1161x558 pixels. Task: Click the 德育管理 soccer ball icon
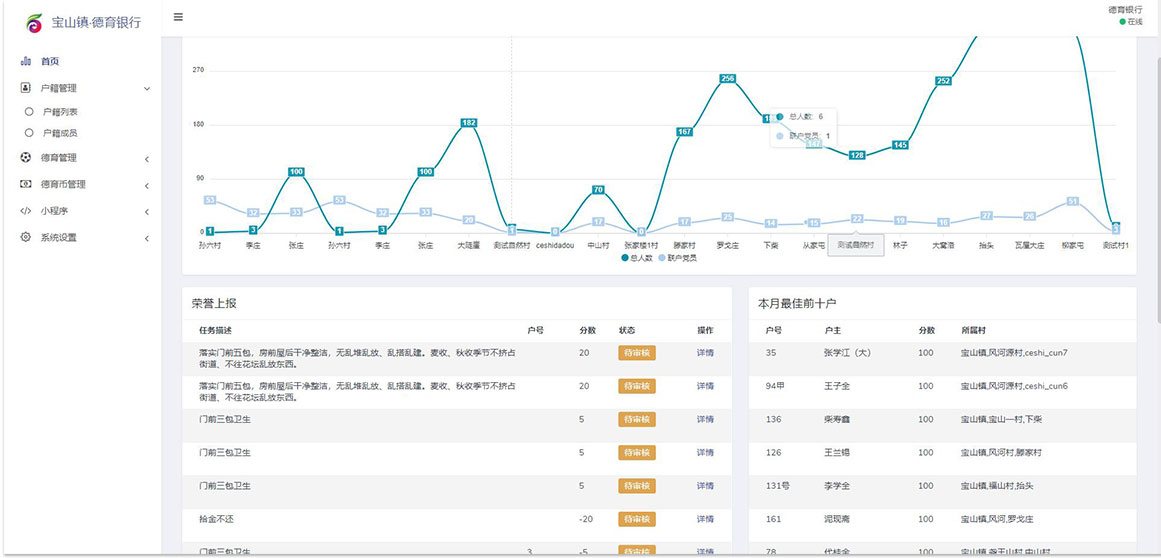pos(26,158)
